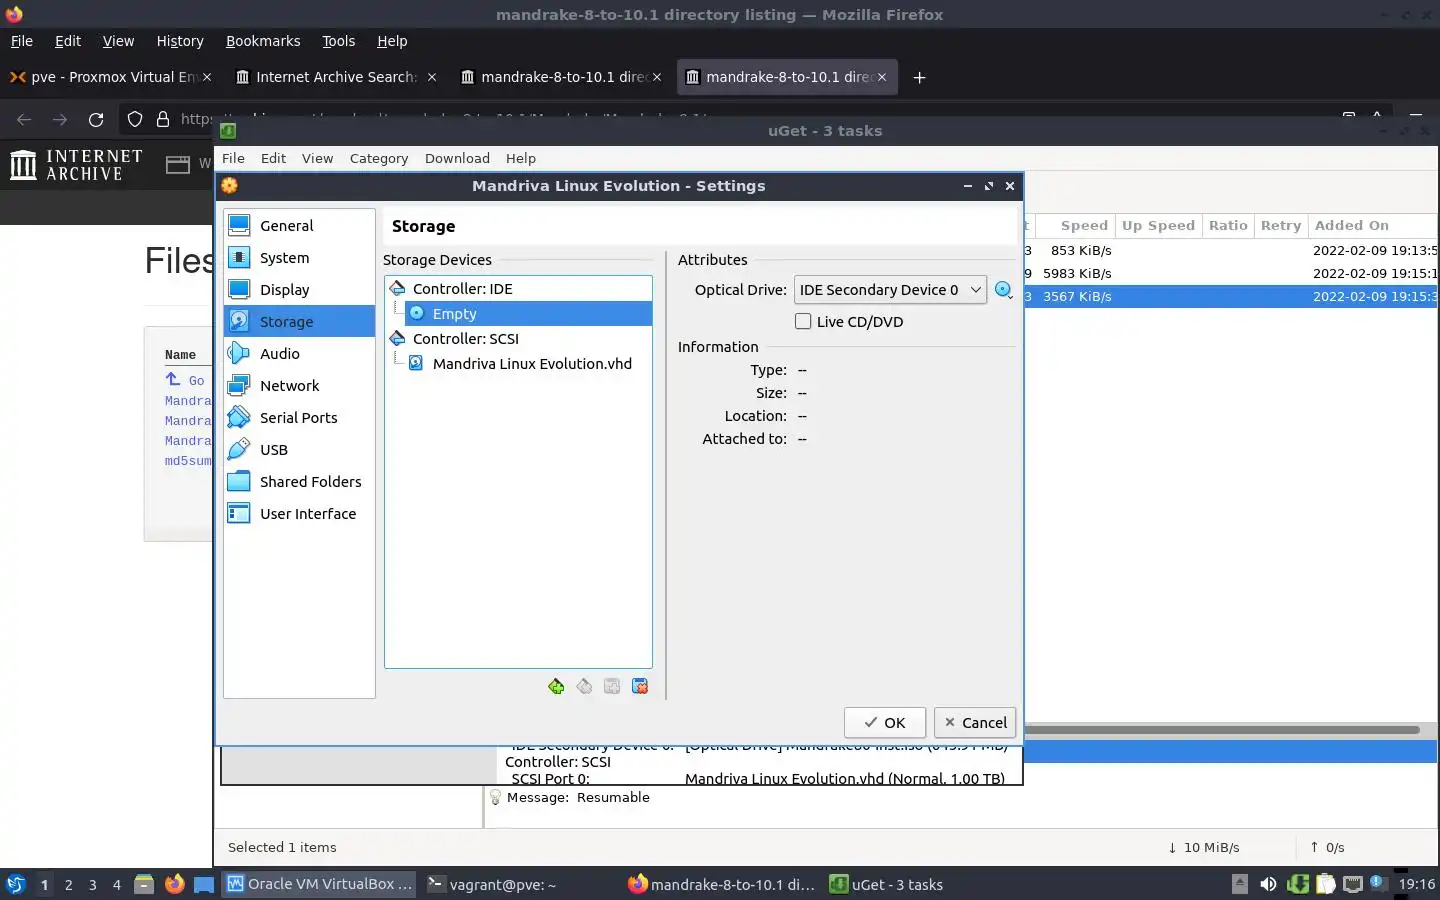Select the Storage settings category

click(299, 322)
